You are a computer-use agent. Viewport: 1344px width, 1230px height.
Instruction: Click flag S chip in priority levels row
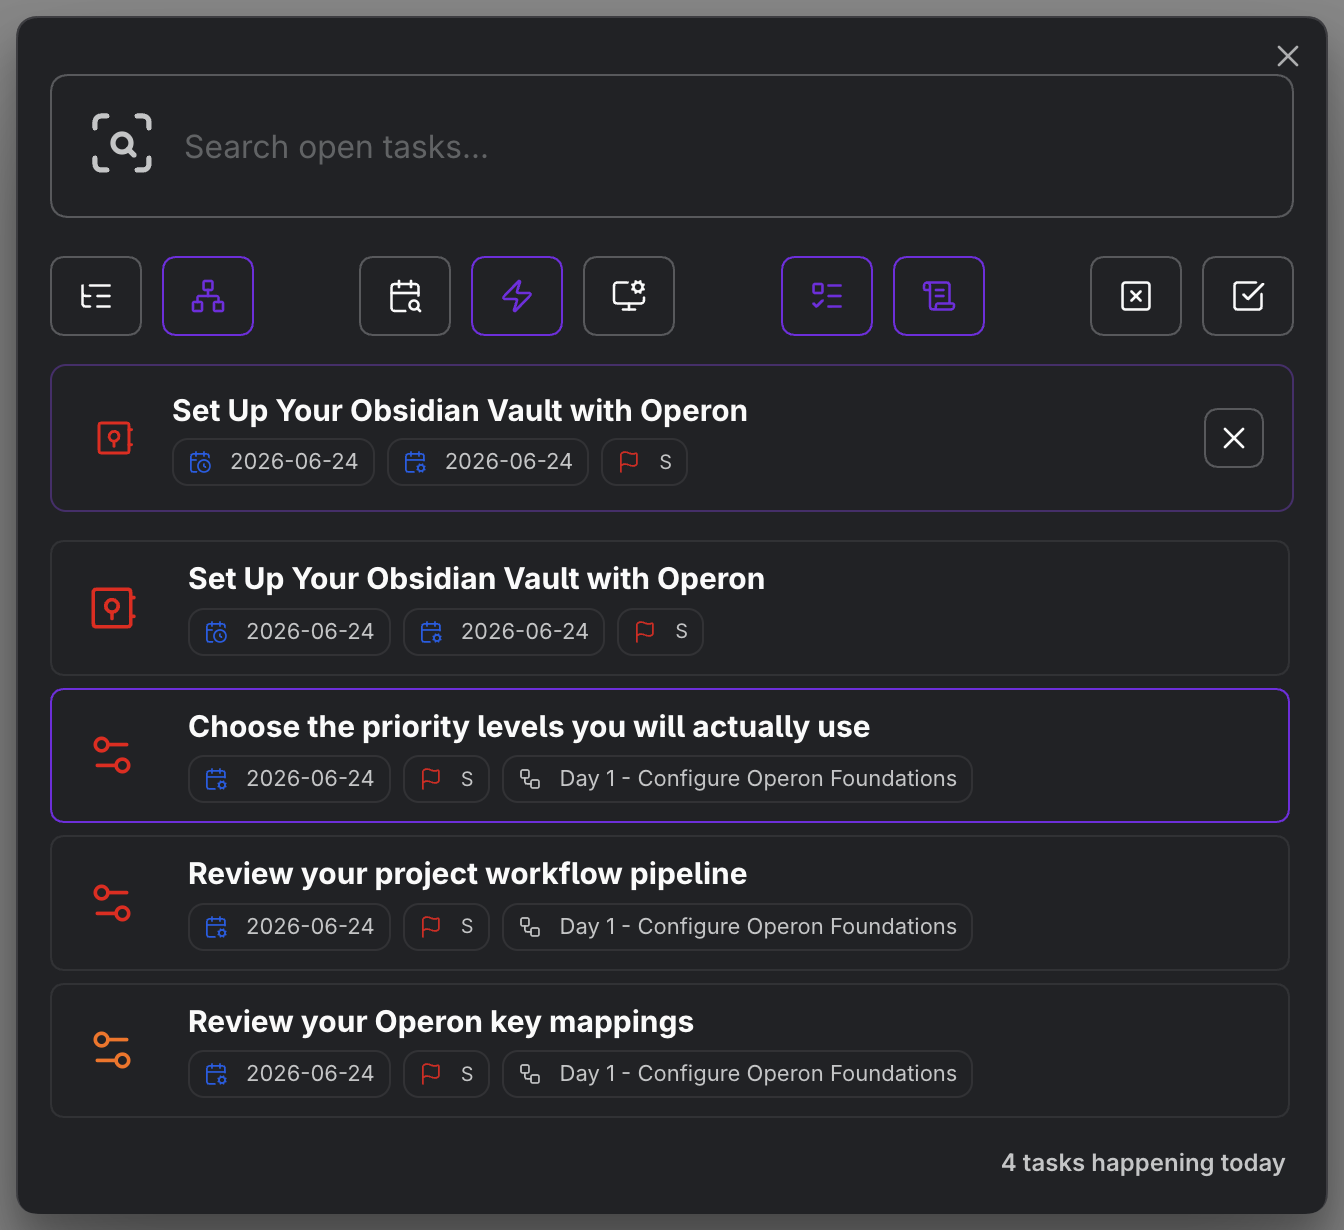[x=446, y=779]
